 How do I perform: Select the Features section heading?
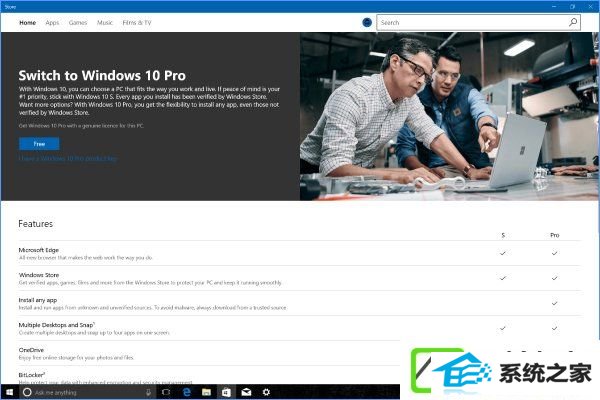(36, 224)
